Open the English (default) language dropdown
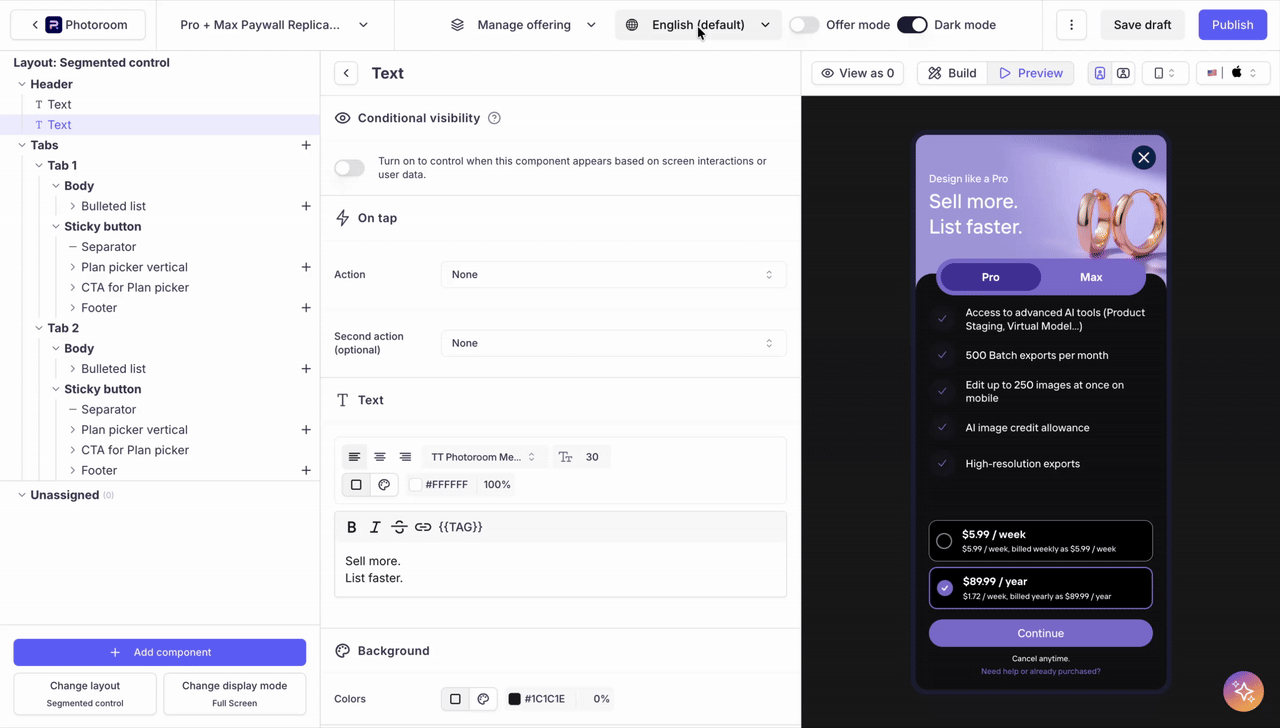 coord(698,25)
